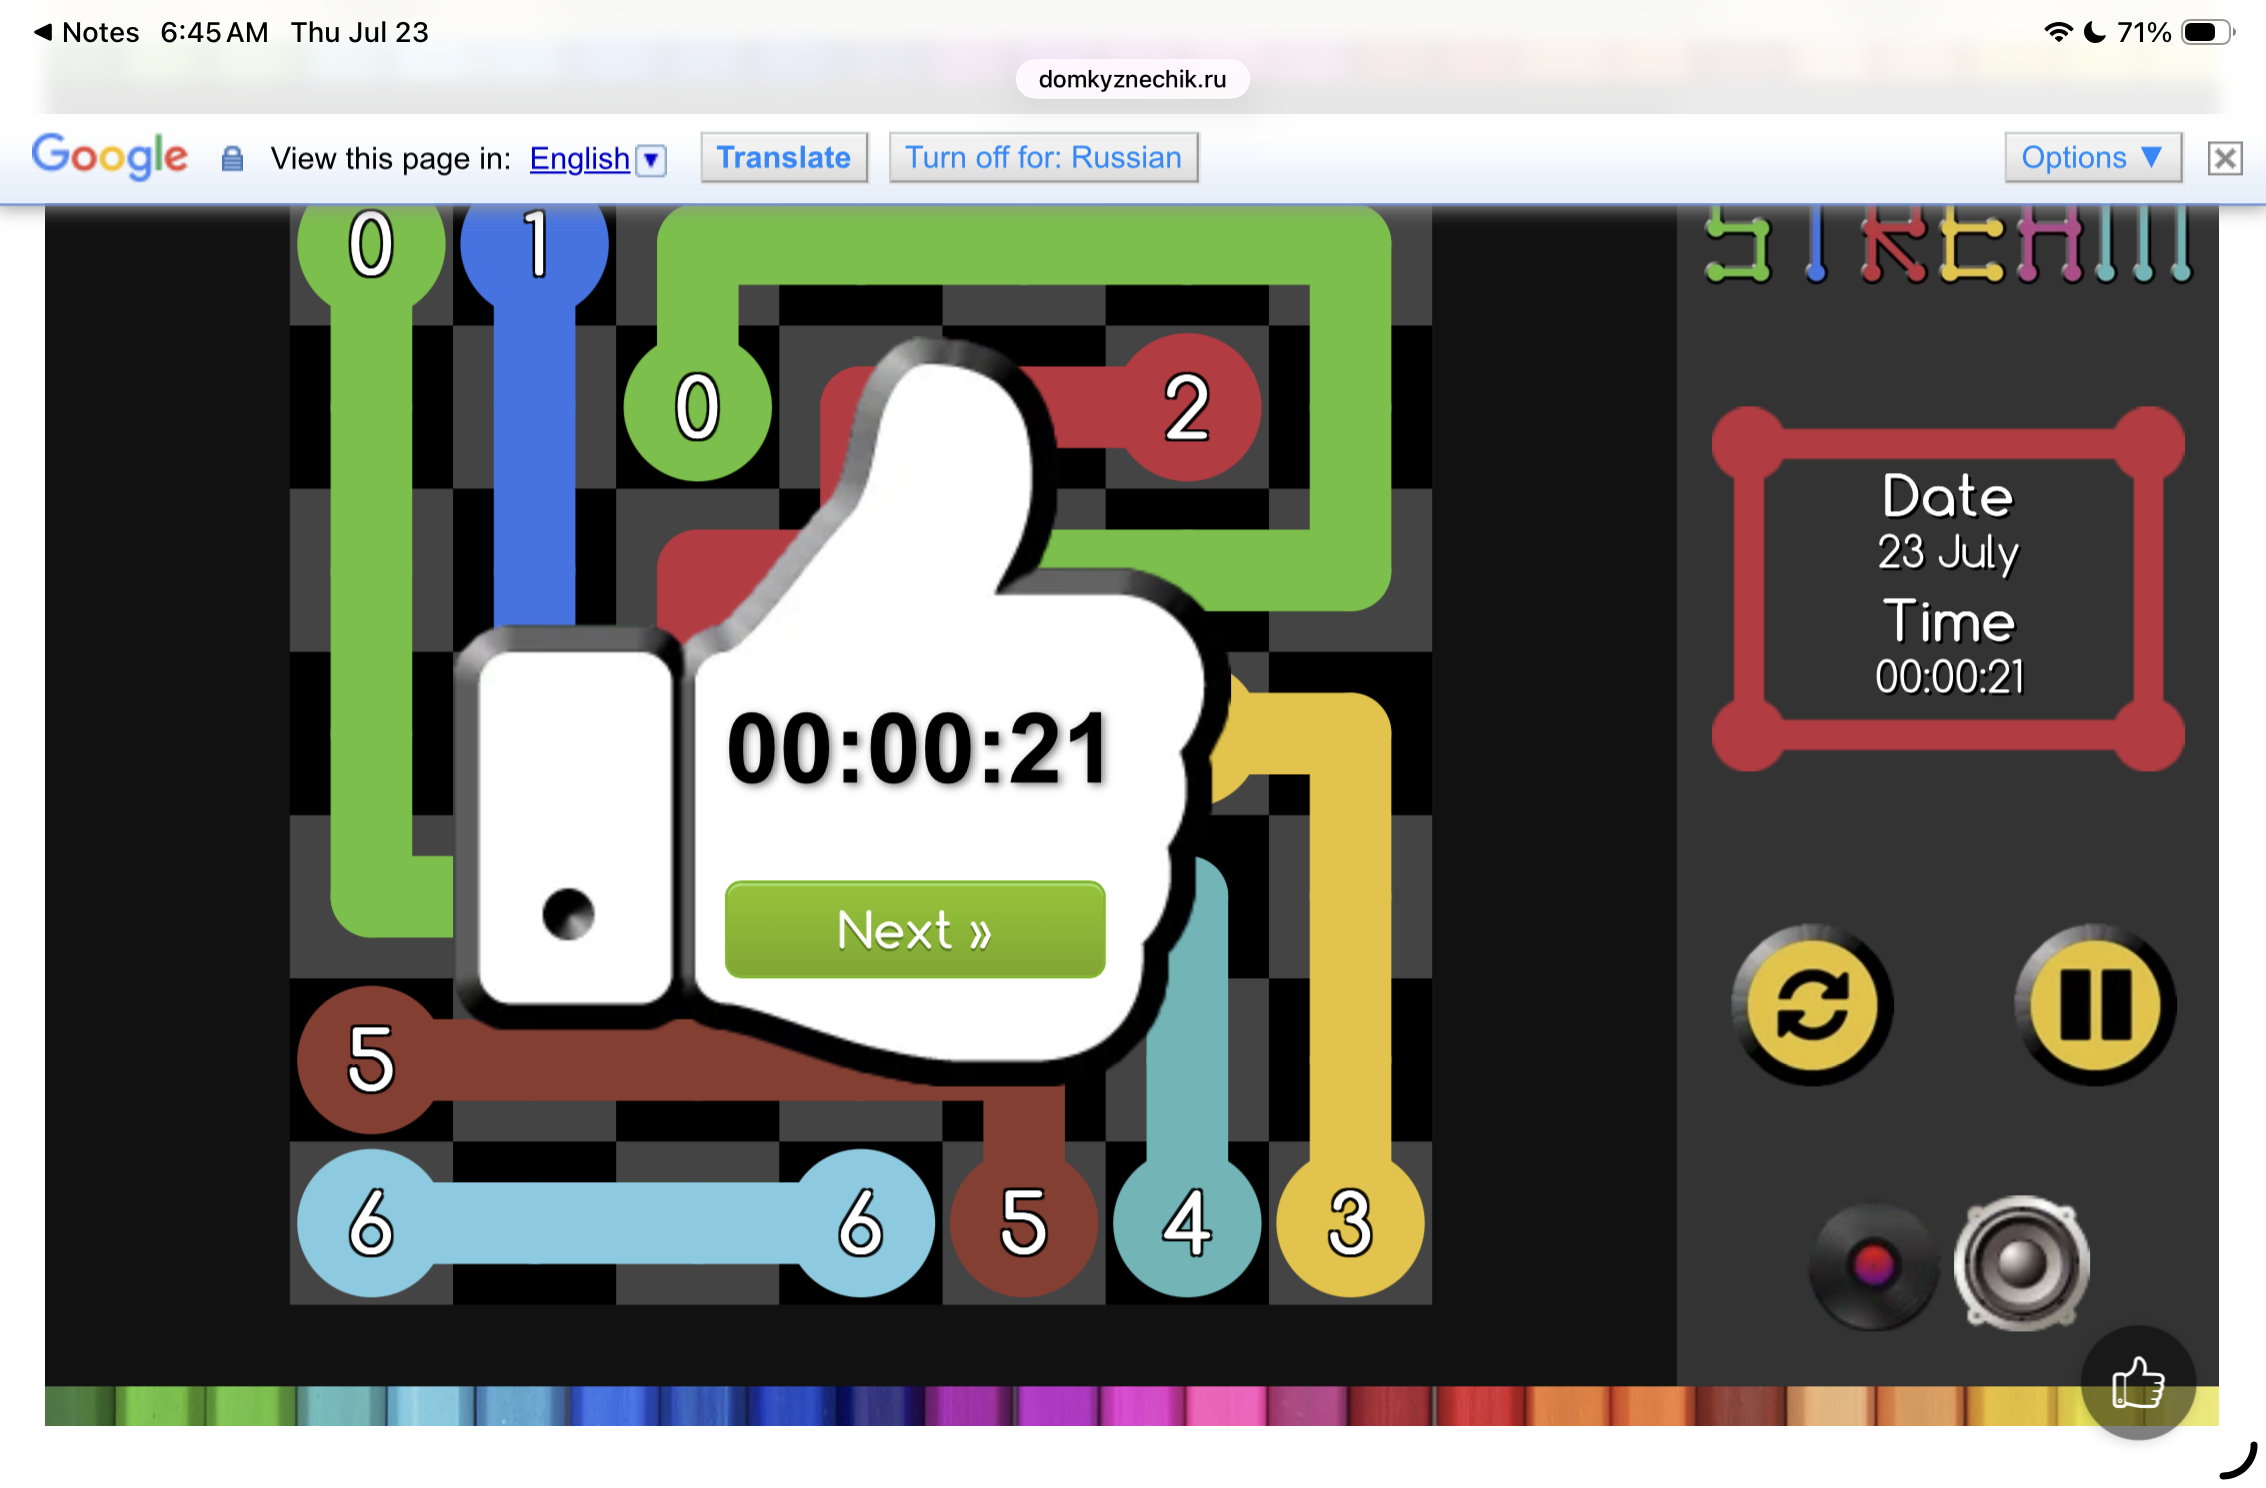
Task: Click the Date and Time info panel
Action: pos(1948,588)
